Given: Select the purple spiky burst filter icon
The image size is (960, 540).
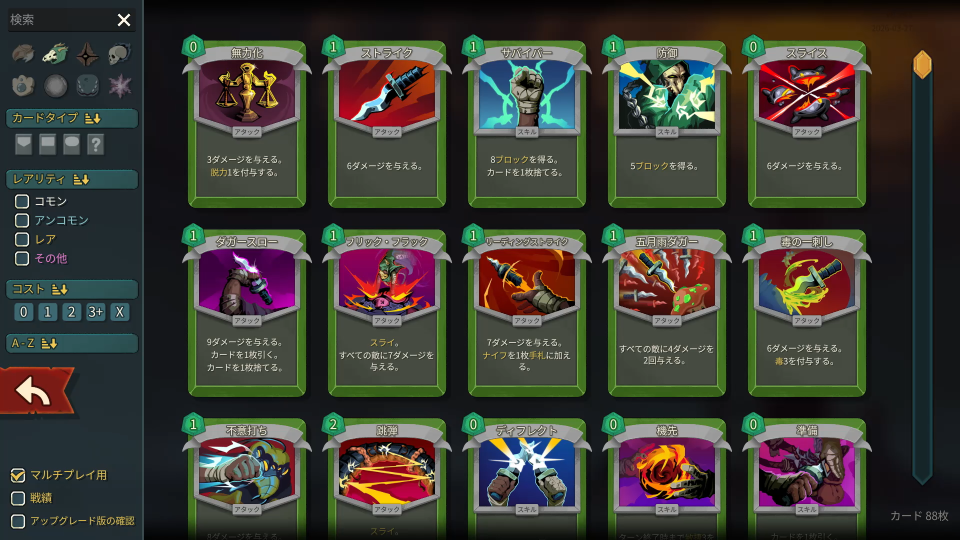Looking at the screenshot, I should tap(120, 86).
